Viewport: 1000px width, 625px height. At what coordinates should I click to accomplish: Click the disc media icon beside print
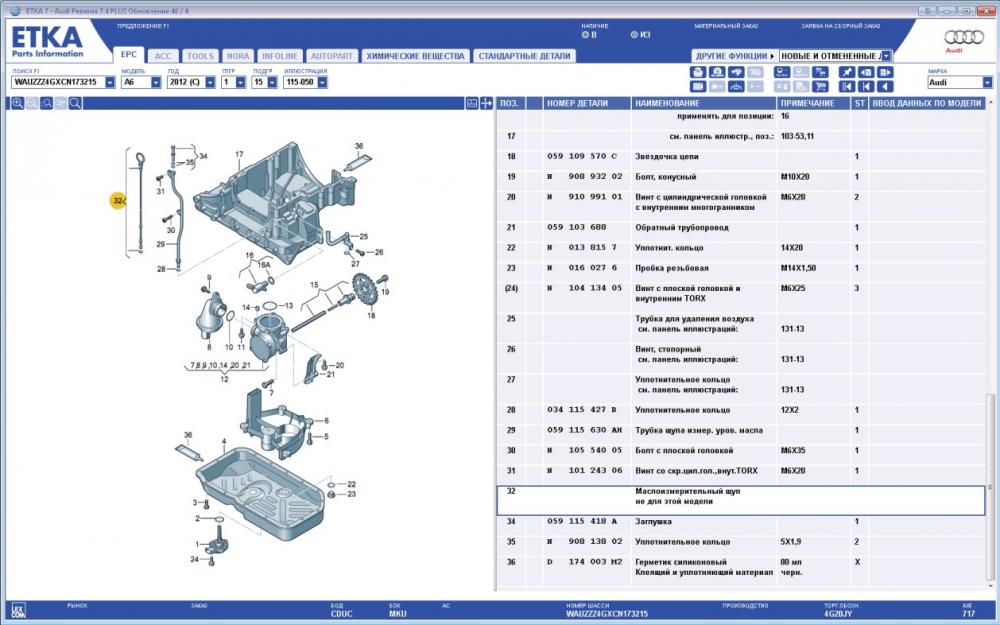click(717, 72)
